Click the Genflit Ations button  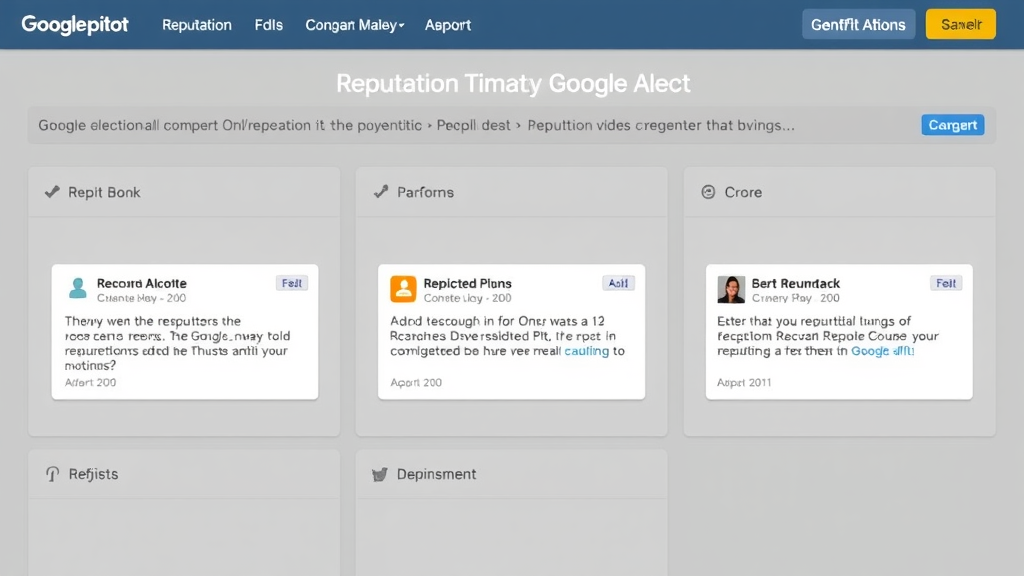pyautogui.click(x=858, y=25)
